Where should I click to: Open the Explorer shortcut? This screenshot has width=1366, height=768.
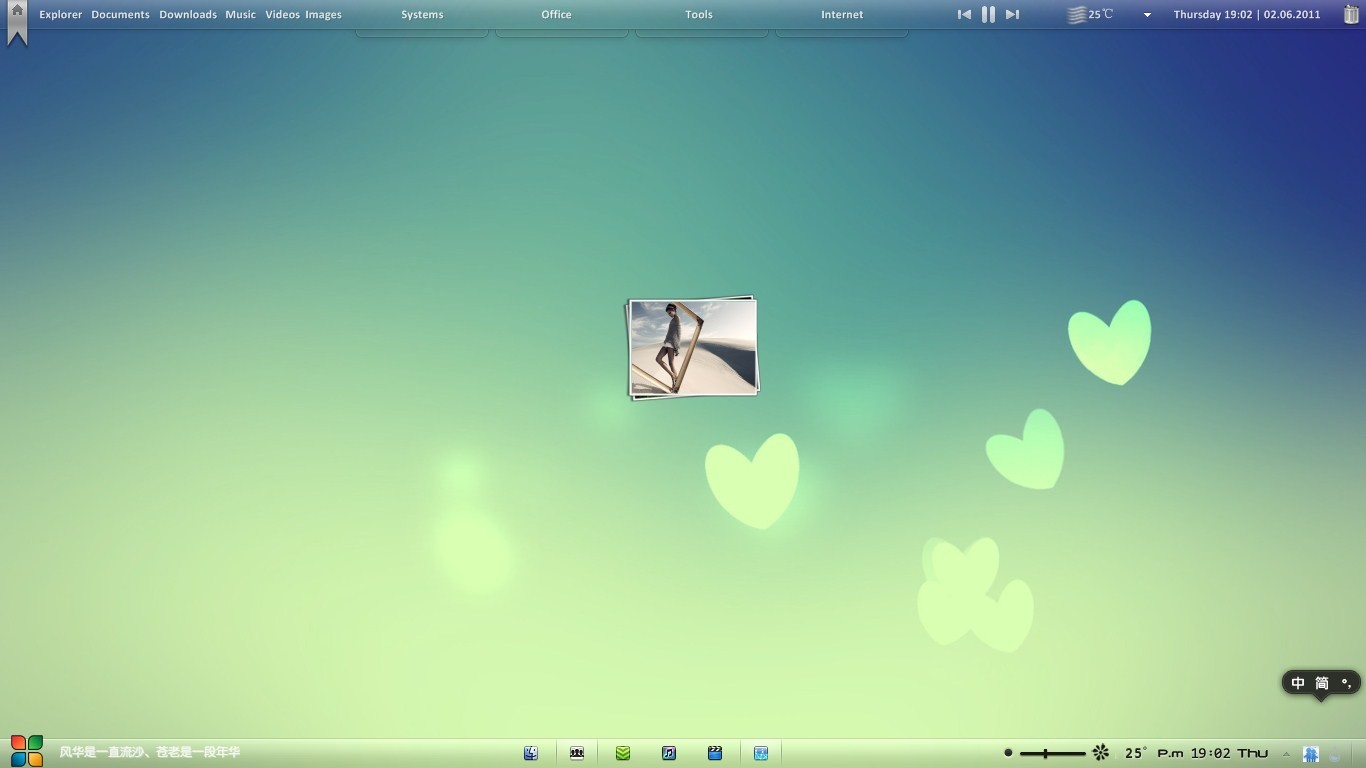click(x=61, y=15)
